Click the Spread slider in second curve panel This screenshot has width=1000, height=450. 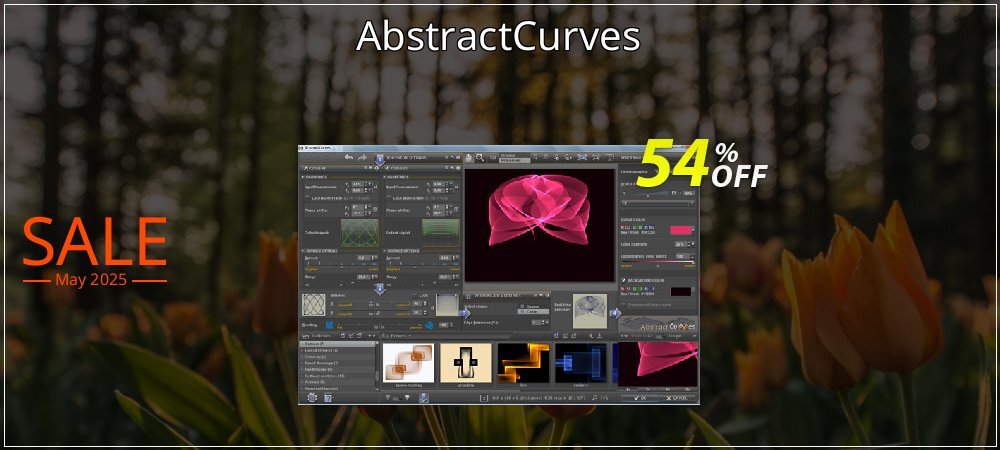(x=422, y=265)
